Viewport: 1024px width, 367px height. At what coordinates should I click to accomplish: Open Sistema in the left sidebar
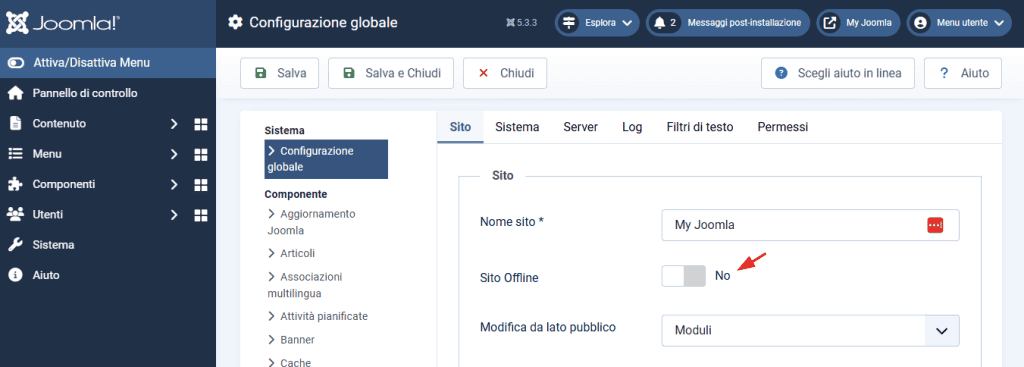click(54, 245)
